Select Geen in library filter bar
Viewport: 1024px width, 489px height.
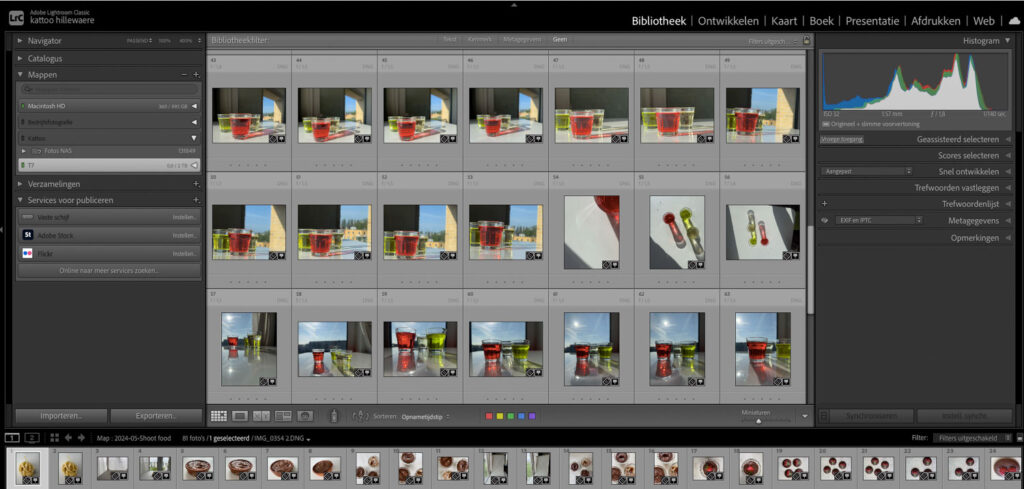(x=560, y=40)
